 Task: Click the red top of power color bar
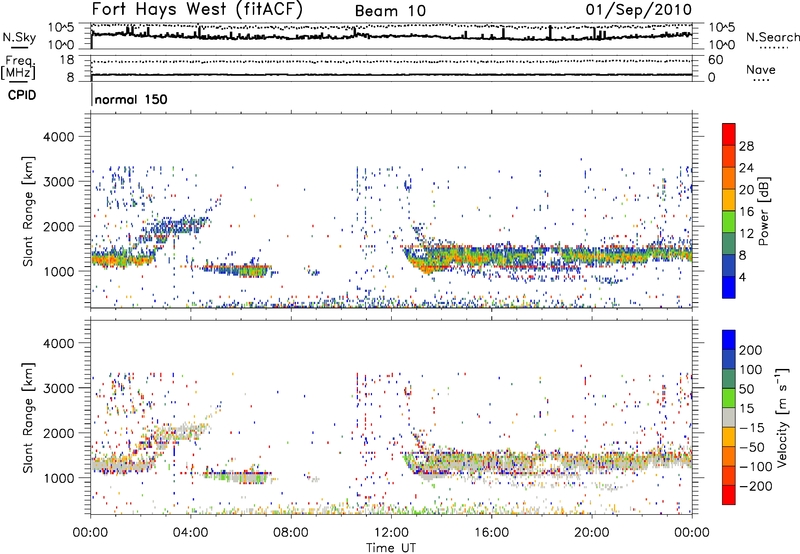pos(729,134)
